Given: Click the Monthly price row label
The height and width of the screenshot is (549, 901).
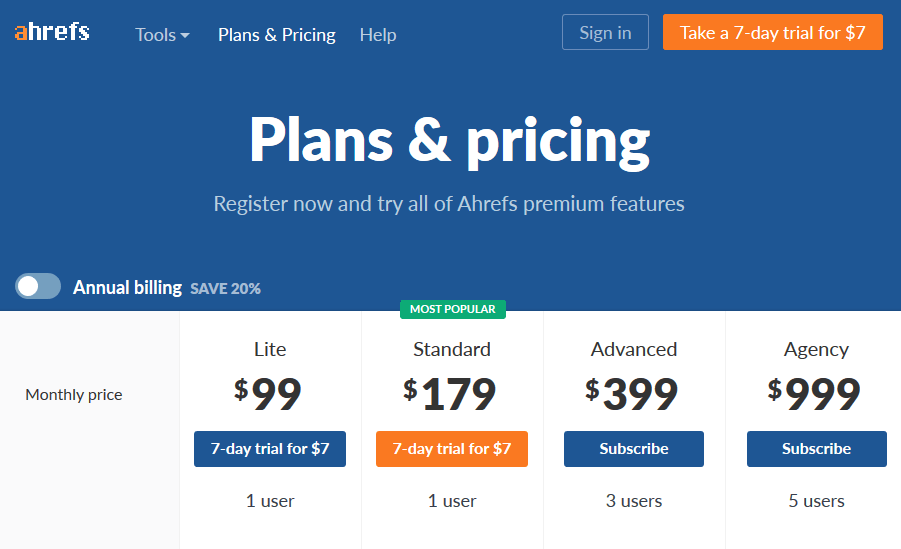Looking at the screenshot, I should click(x=74, y=395).
